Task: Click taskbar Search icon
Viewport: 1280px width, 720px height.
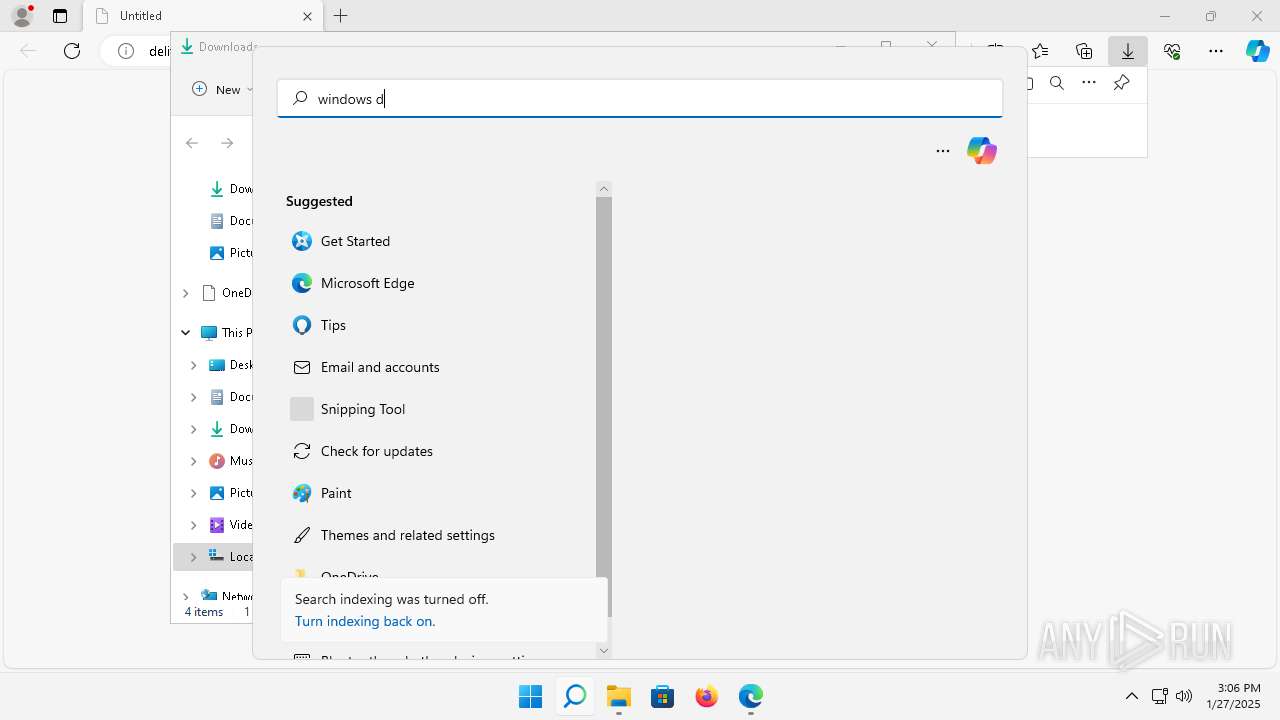Action: tap(575, 696)
